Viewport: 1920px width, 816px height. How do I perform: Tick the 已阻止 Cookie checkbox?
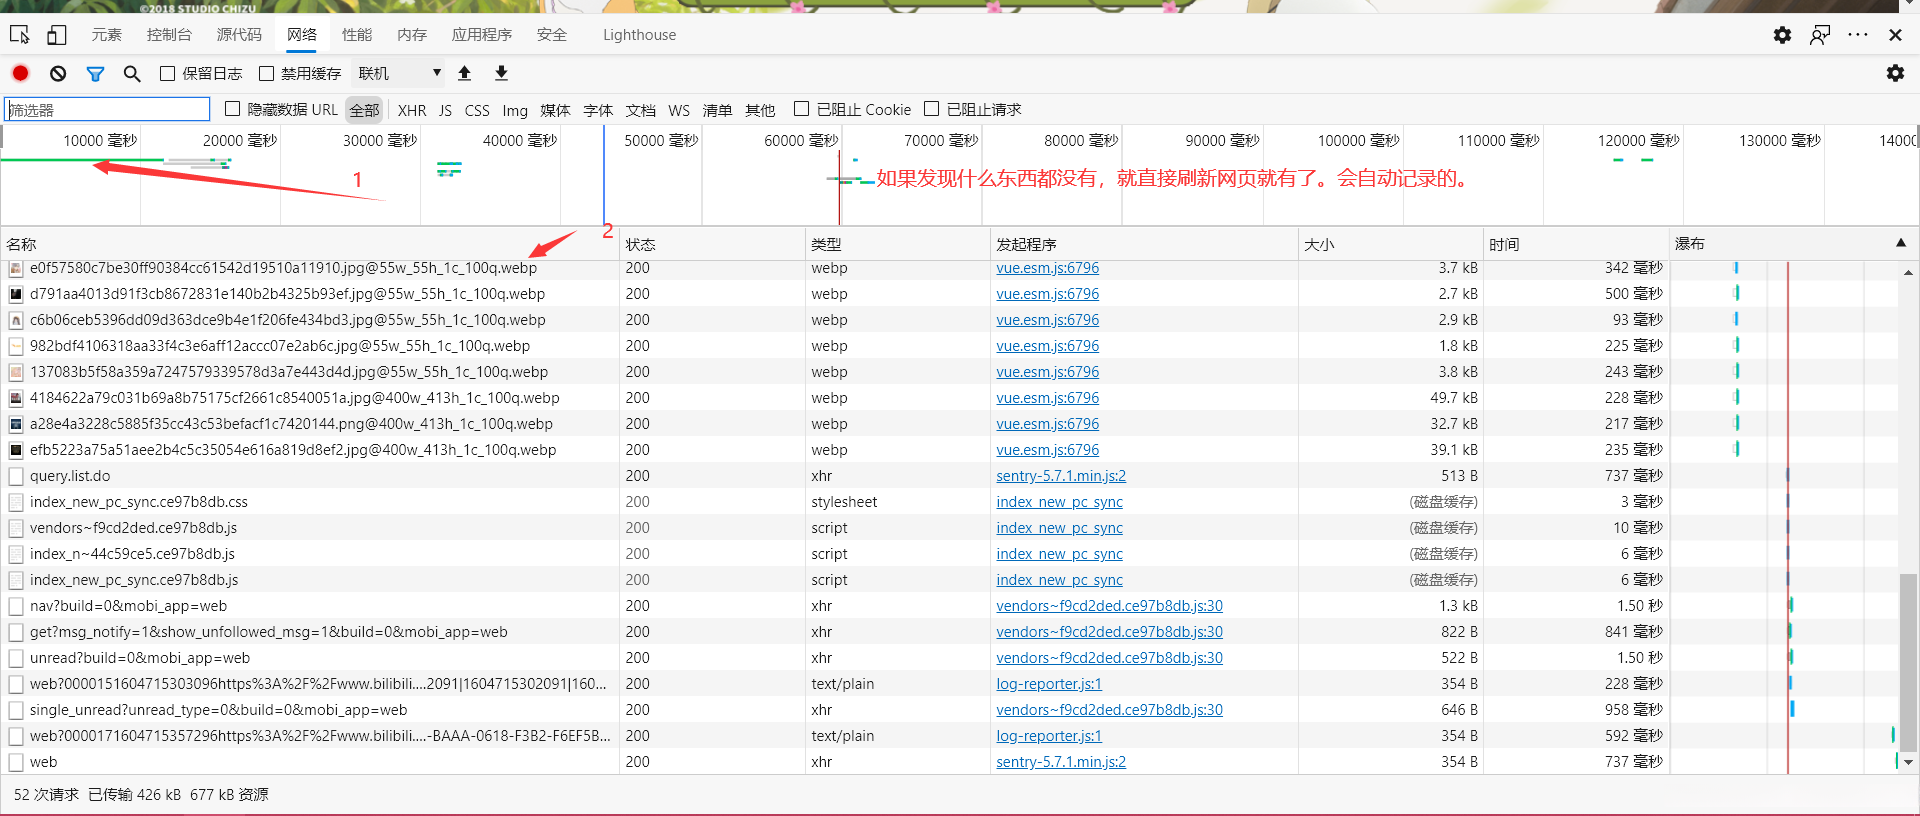coord(801,109)
